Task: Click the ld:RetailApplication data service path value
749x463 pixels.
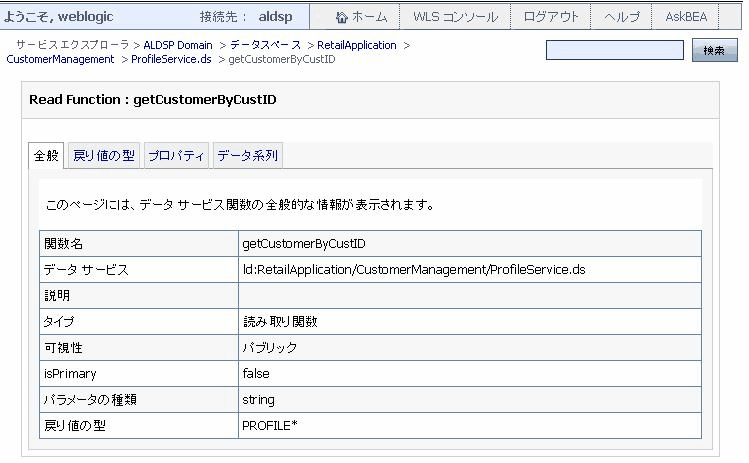Action: point(414,269)
